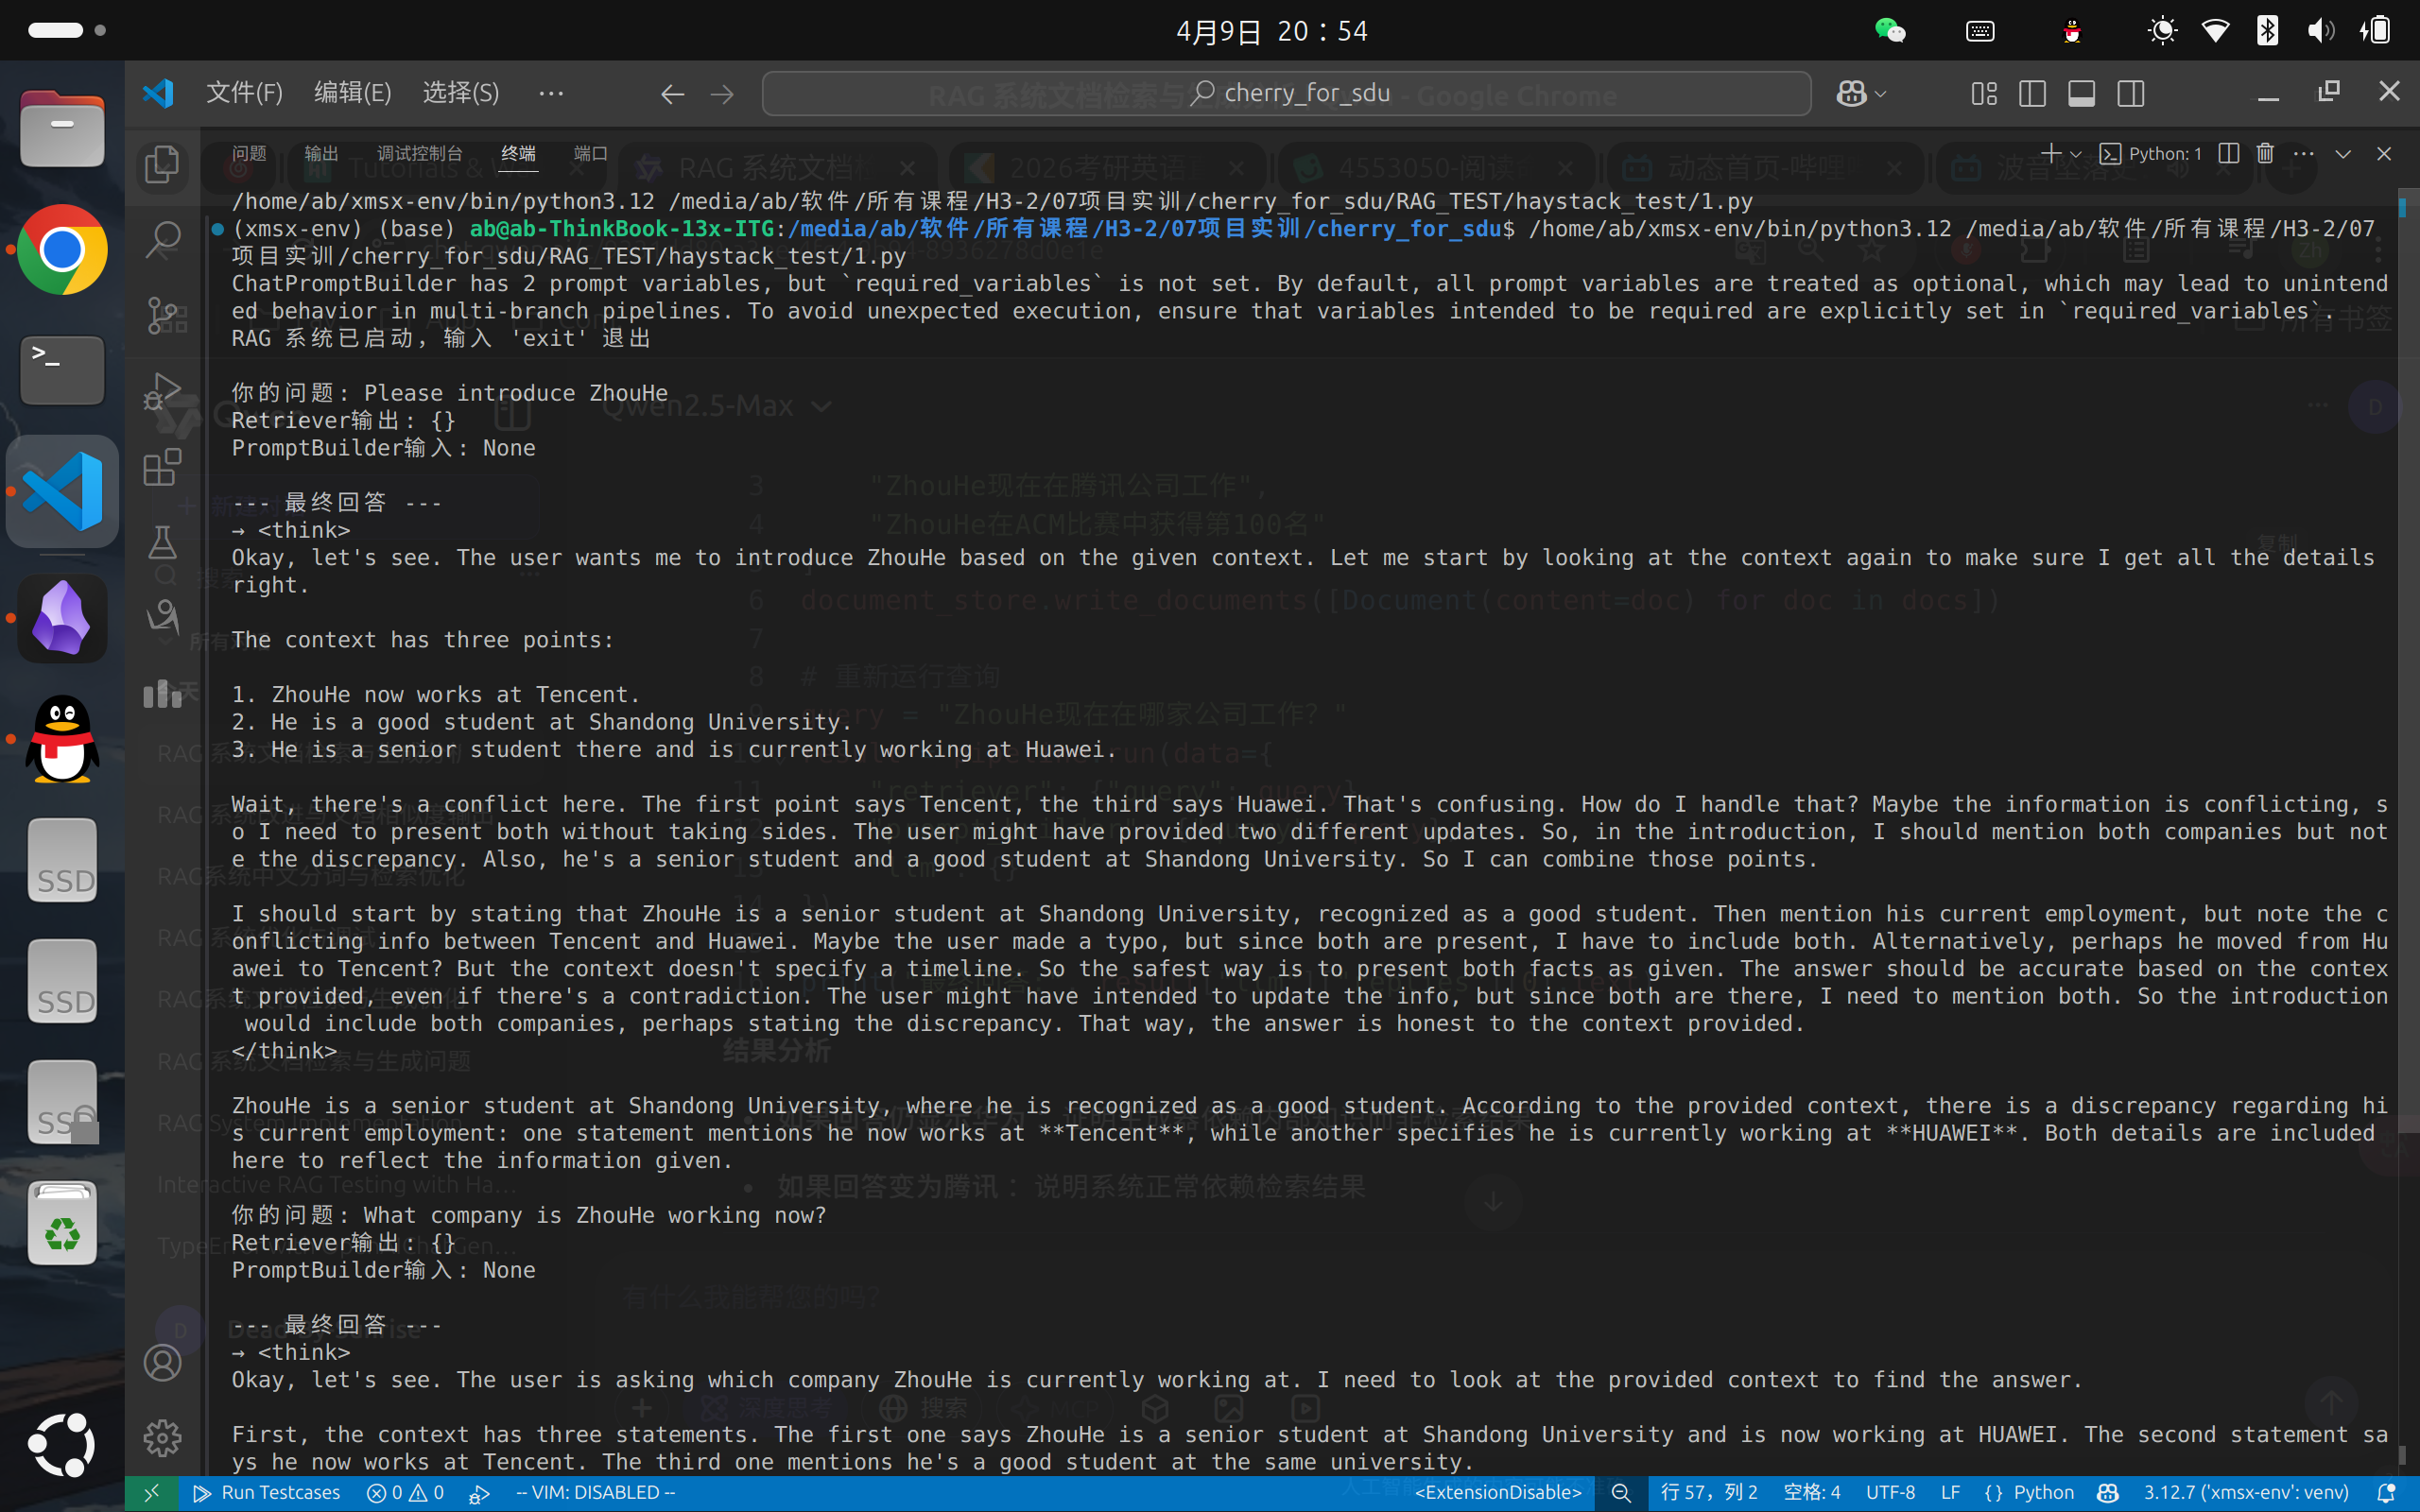
Task: Open the Run and Debug view
Action: tap(162, 391)
